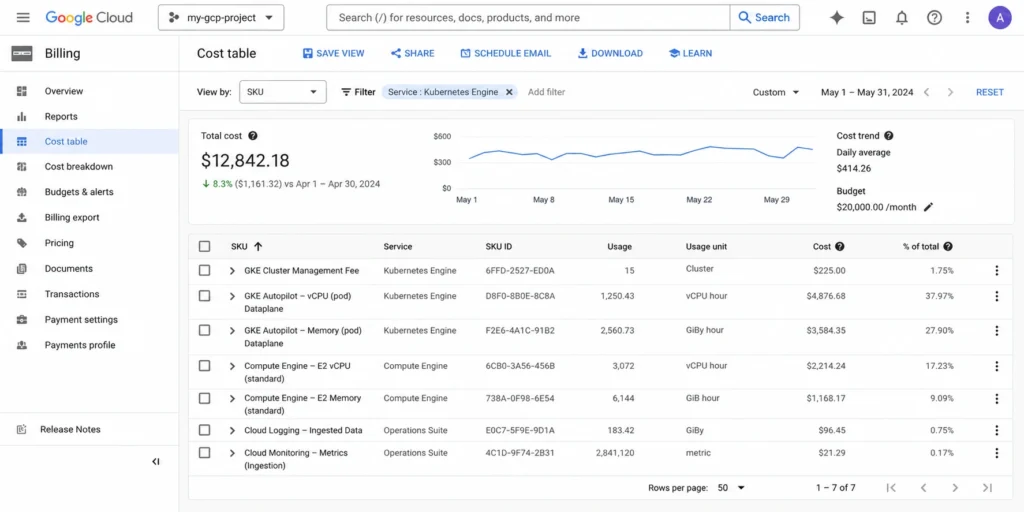Screen dimensions: 1024x512
Task: Remove the Kubernetes Engine filter chip
Action: (x=509, y=92)
